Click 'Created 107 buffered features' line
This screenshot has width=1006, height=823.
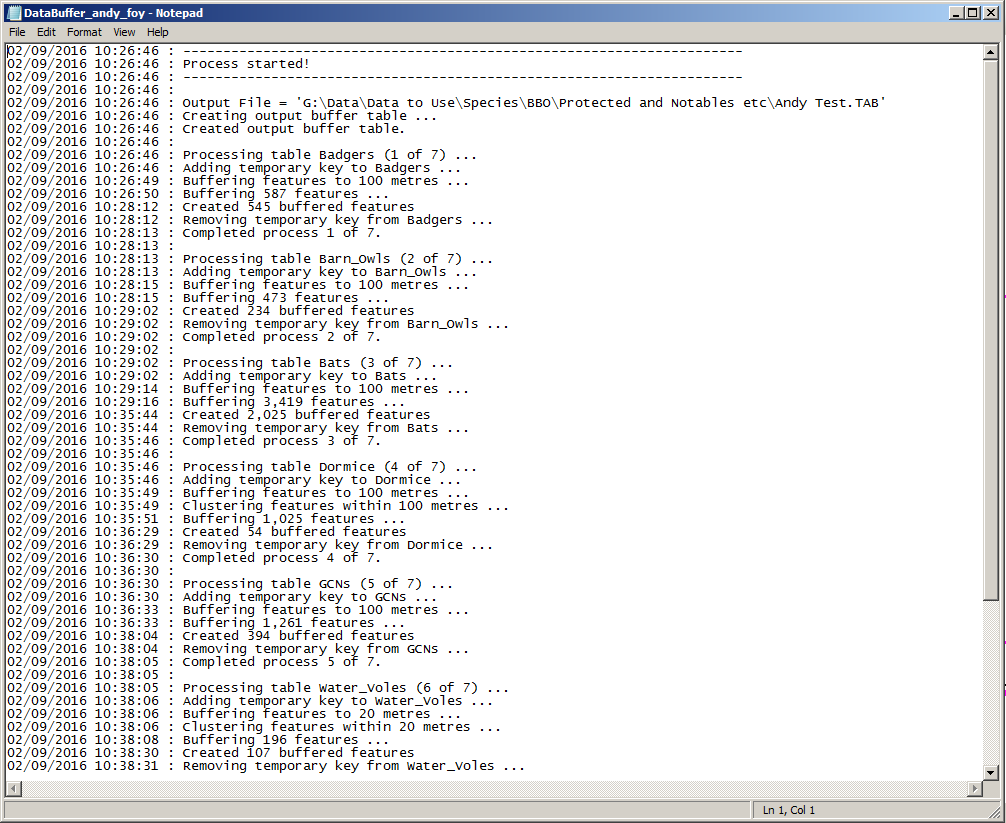[298, 753]
